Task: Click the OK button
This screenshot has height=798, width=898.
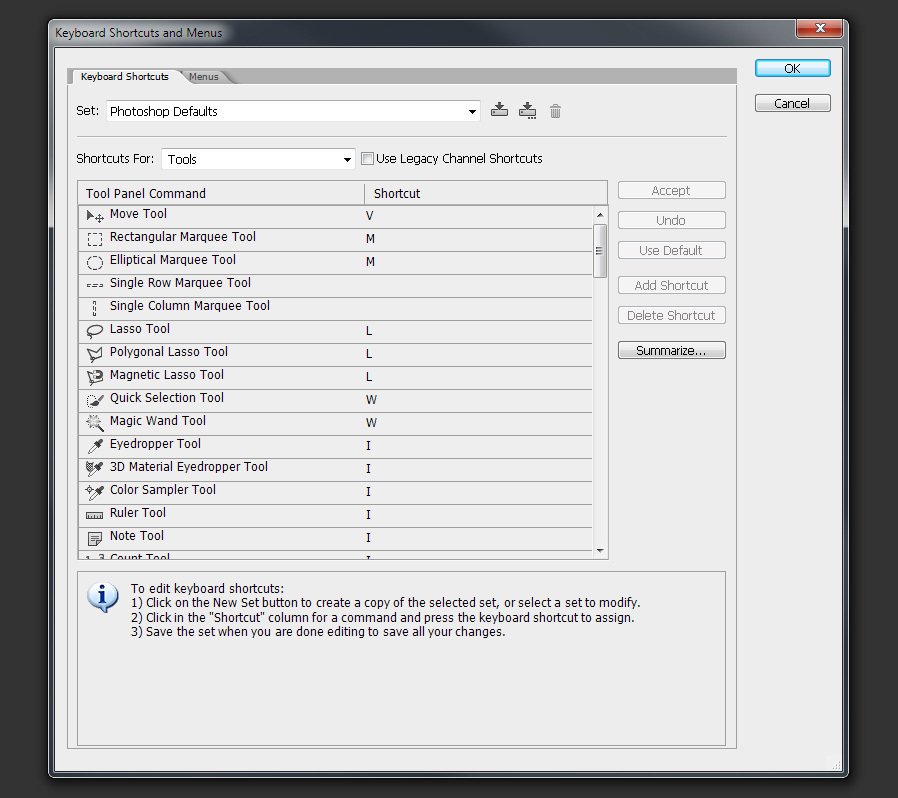Action: (793, 69)
